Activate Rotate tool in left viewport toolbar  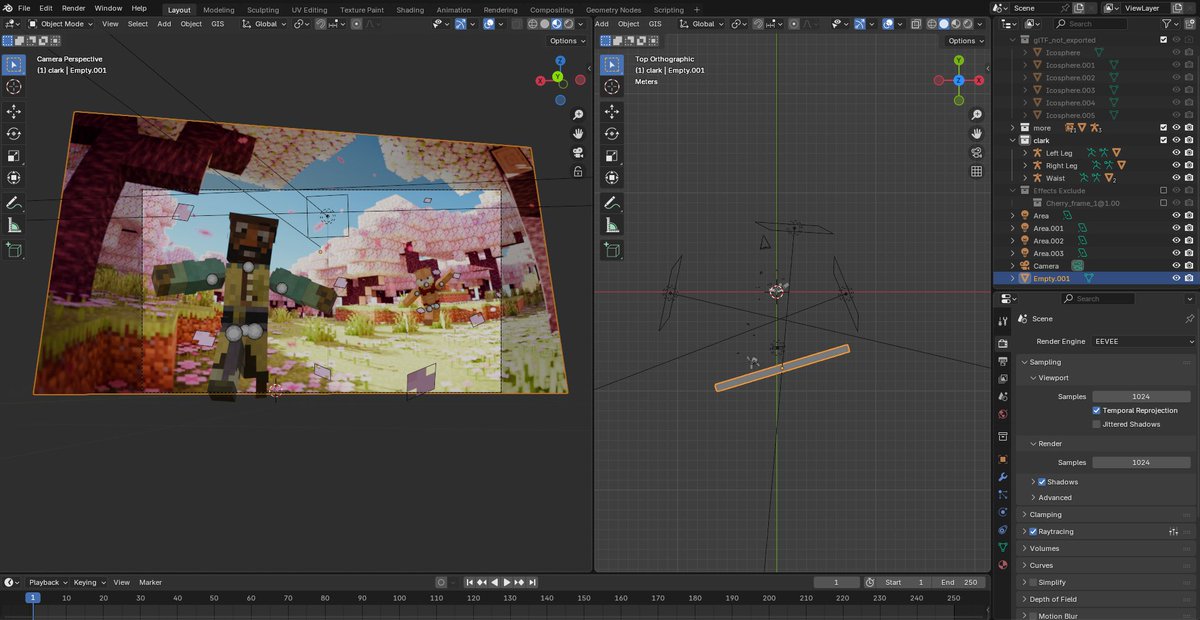[14, 134]
